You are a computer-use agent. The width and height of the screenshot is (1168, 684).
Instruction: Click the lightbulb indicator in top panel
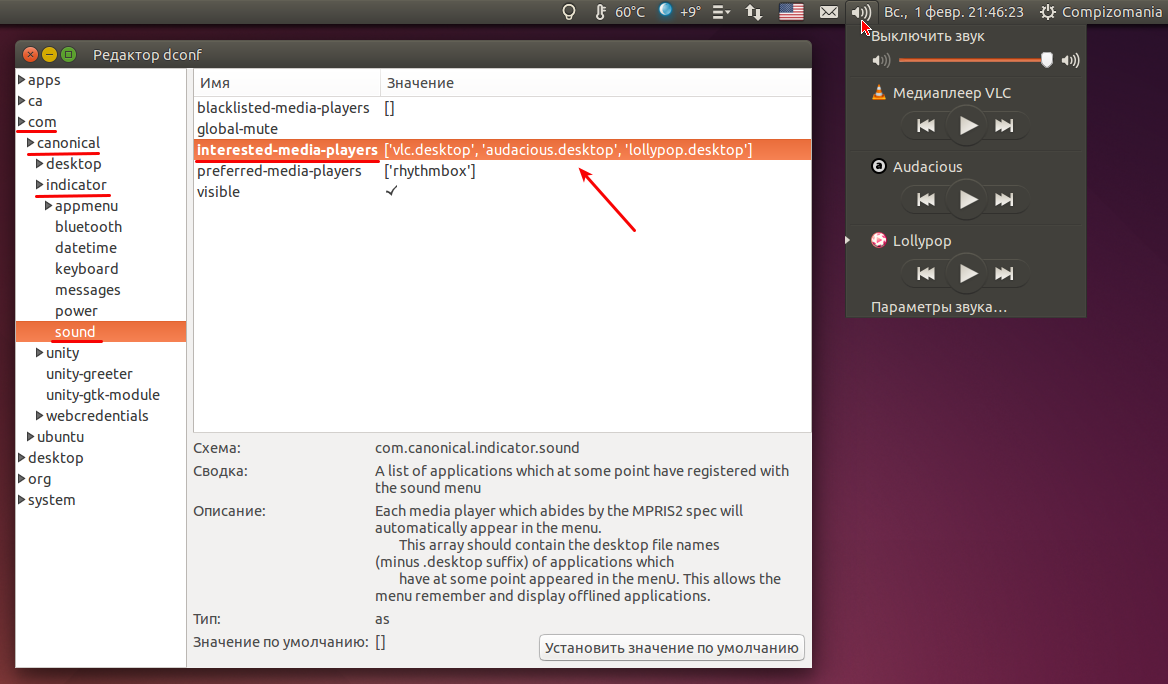click(569, 12)
